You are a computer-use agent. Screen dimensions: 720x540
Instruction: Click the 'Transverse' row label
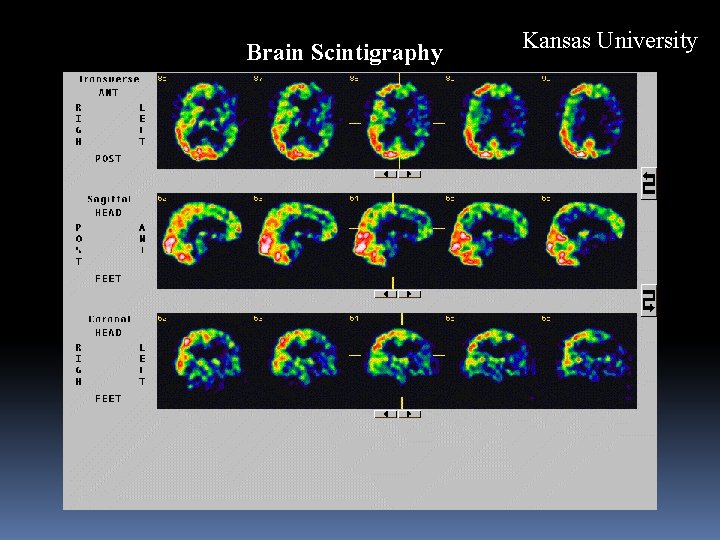point(109,79)
